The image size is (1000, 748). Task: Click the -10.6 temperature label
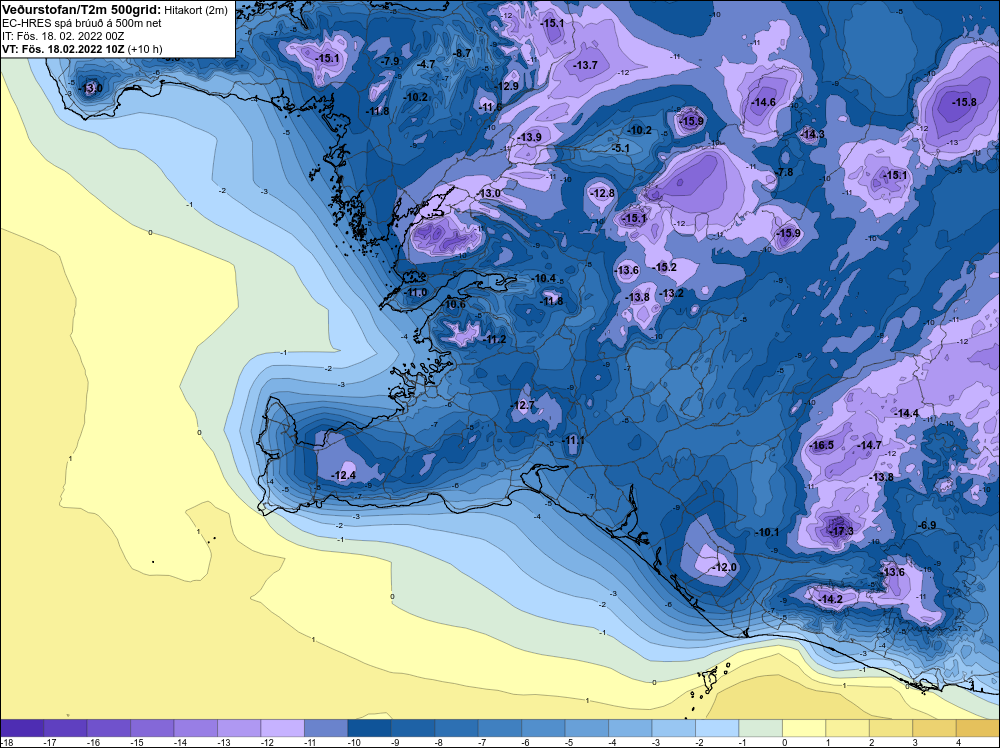point(453,304)
